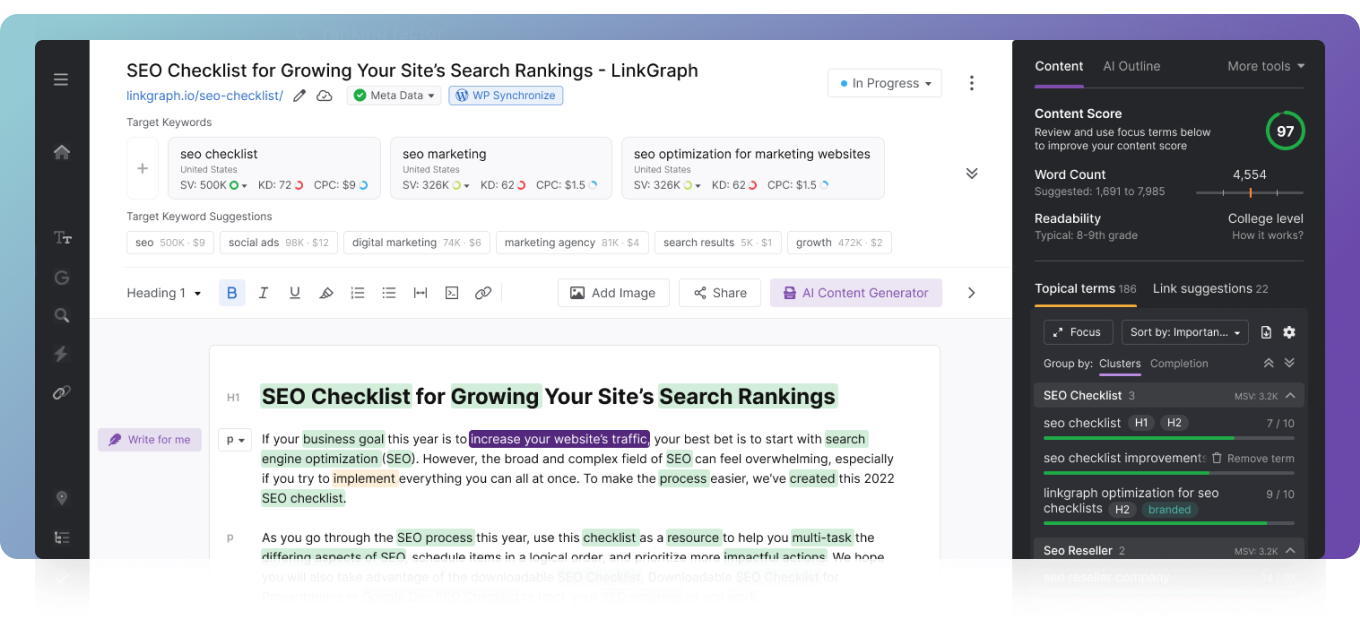Open the Google G sidebar icon

point(62,277)
